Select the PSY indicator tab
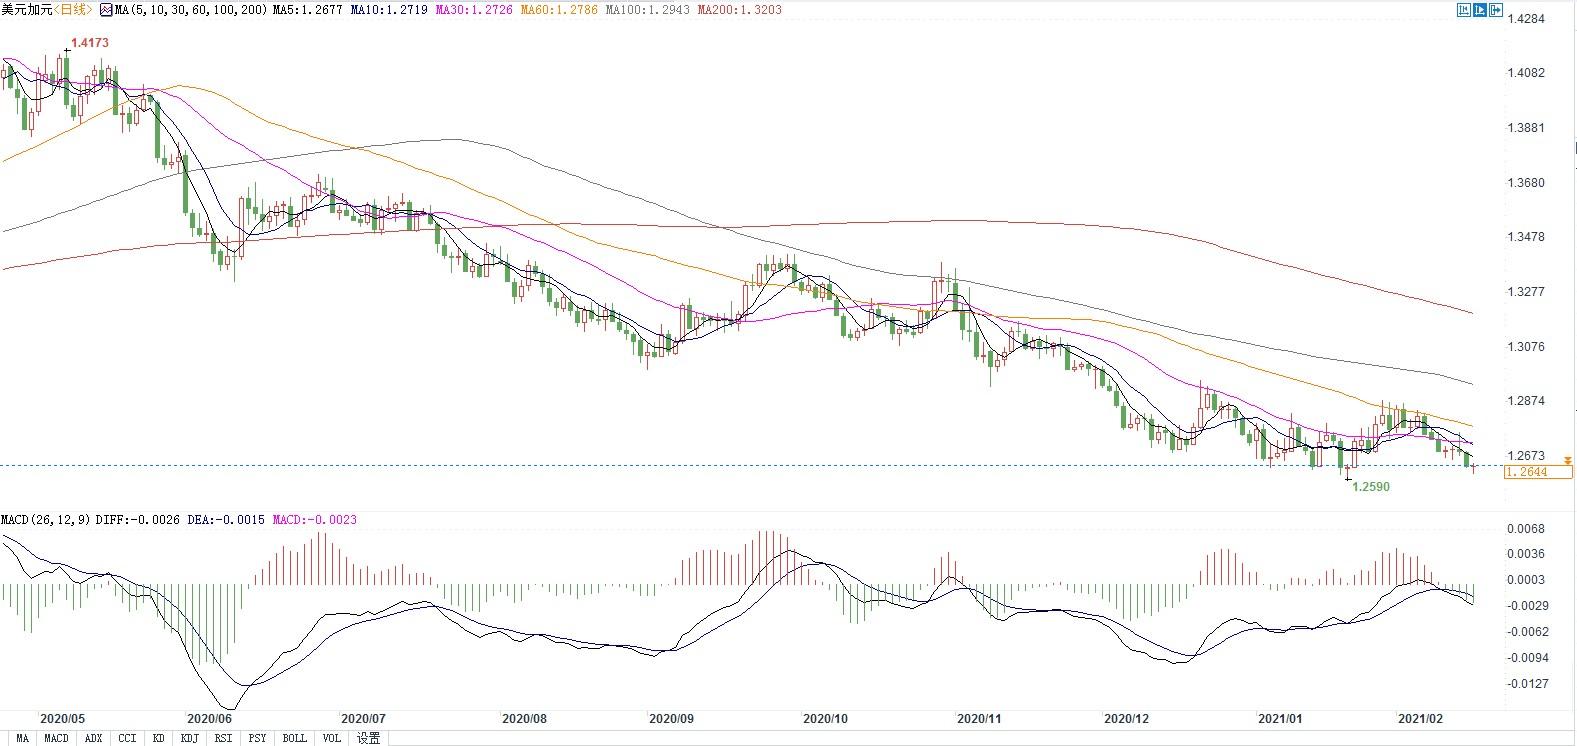The height and width of the screenshot is (746, 1577). click(x=258, y=738)
